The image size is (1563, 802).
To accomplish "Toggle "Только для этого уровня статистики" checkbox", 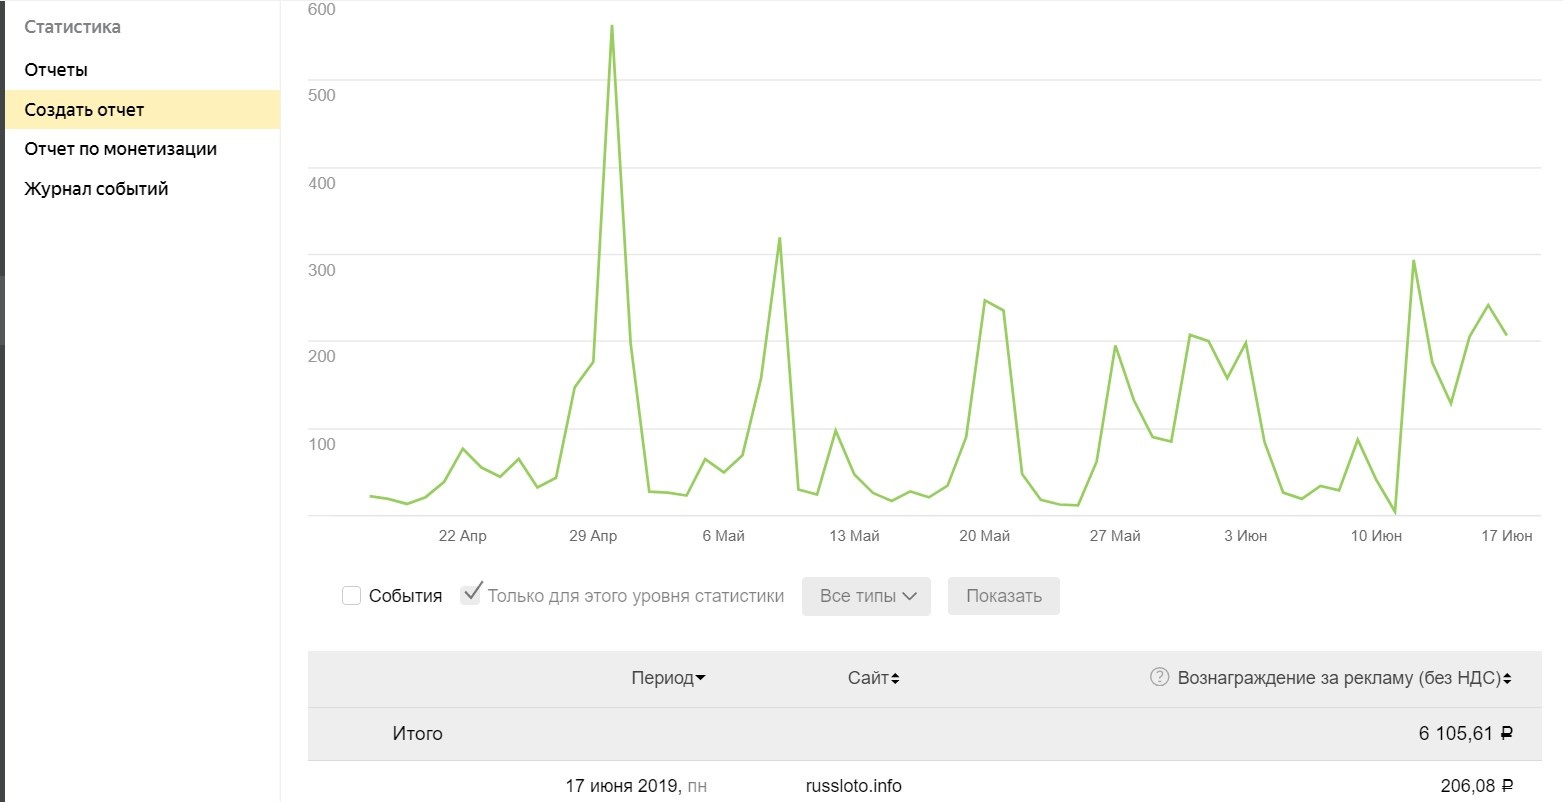I will tap(470, 595).
